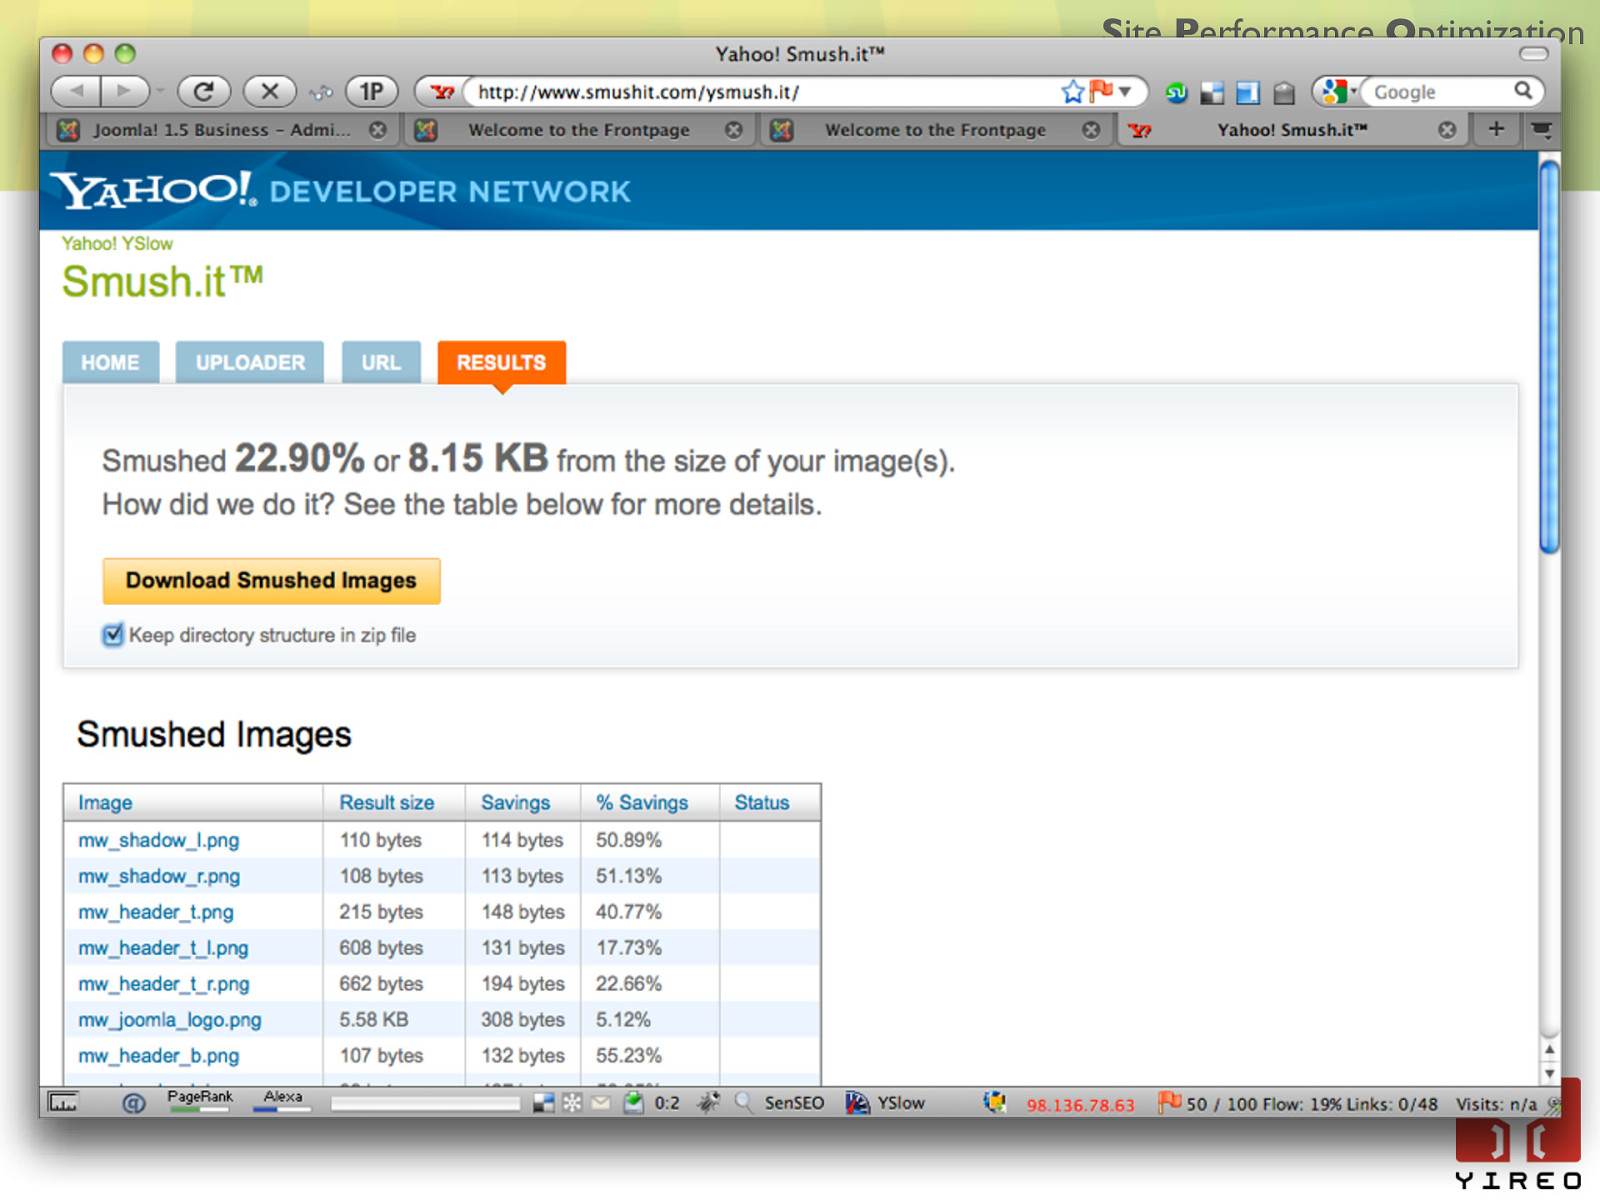Click the red flag icon in the address bar

coord(1101,91)
